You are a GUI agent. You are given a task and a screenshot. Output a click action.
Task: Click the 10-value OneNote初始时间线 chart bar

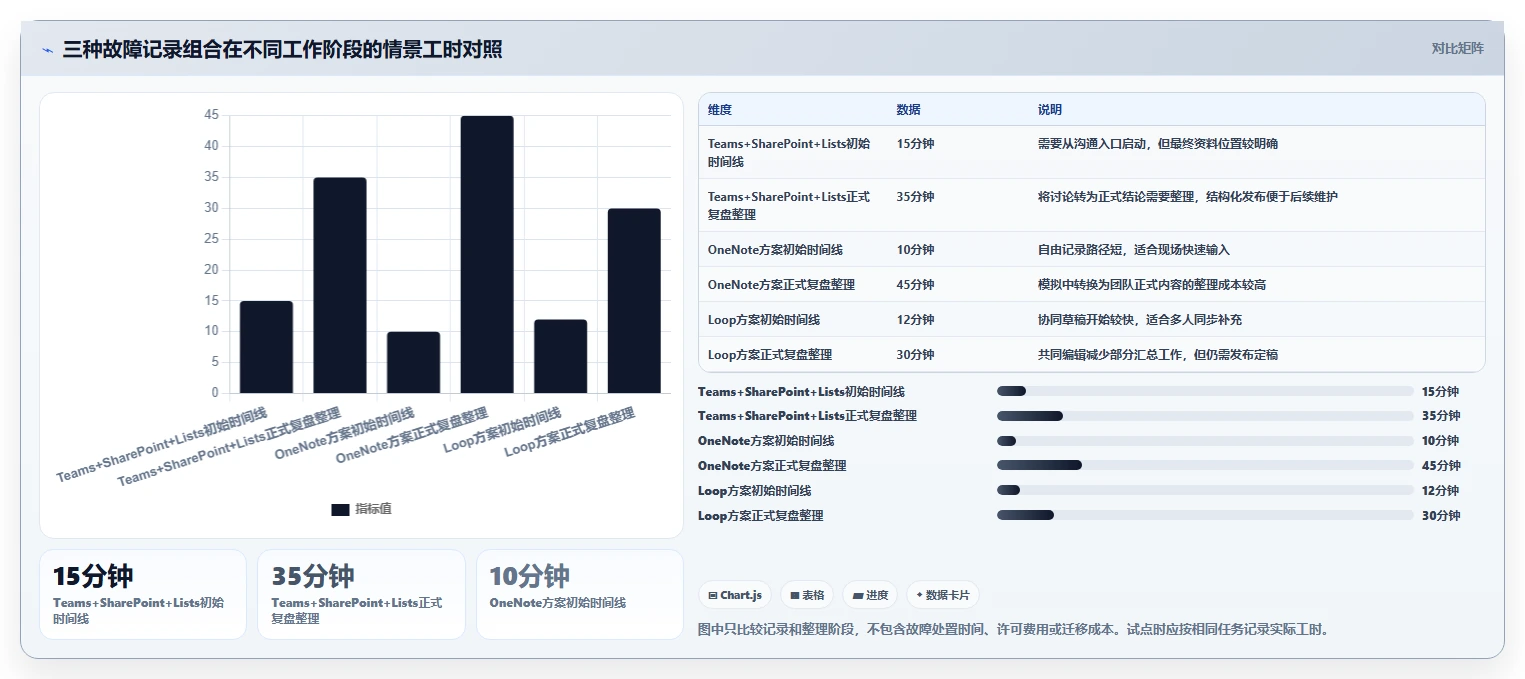coord(414,362)
